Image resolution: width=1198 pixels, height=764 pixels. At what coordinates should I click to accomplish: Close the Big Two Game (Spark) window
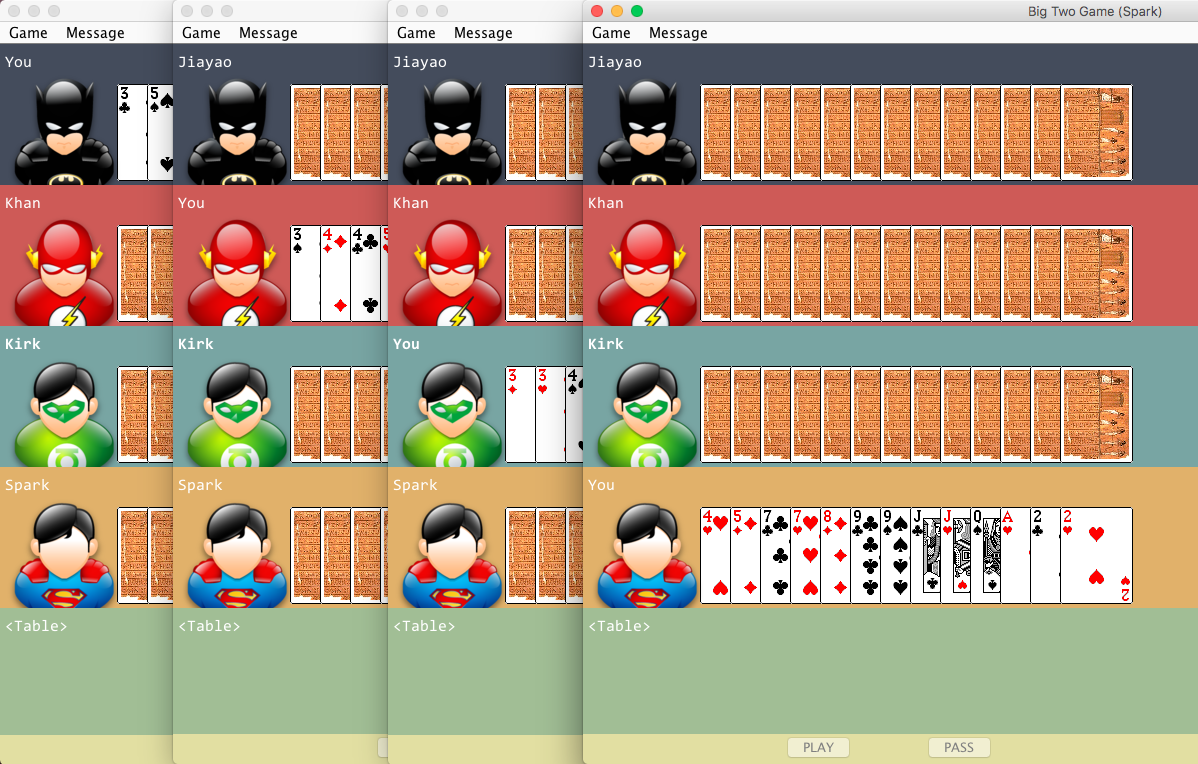[x=597, y=11]
